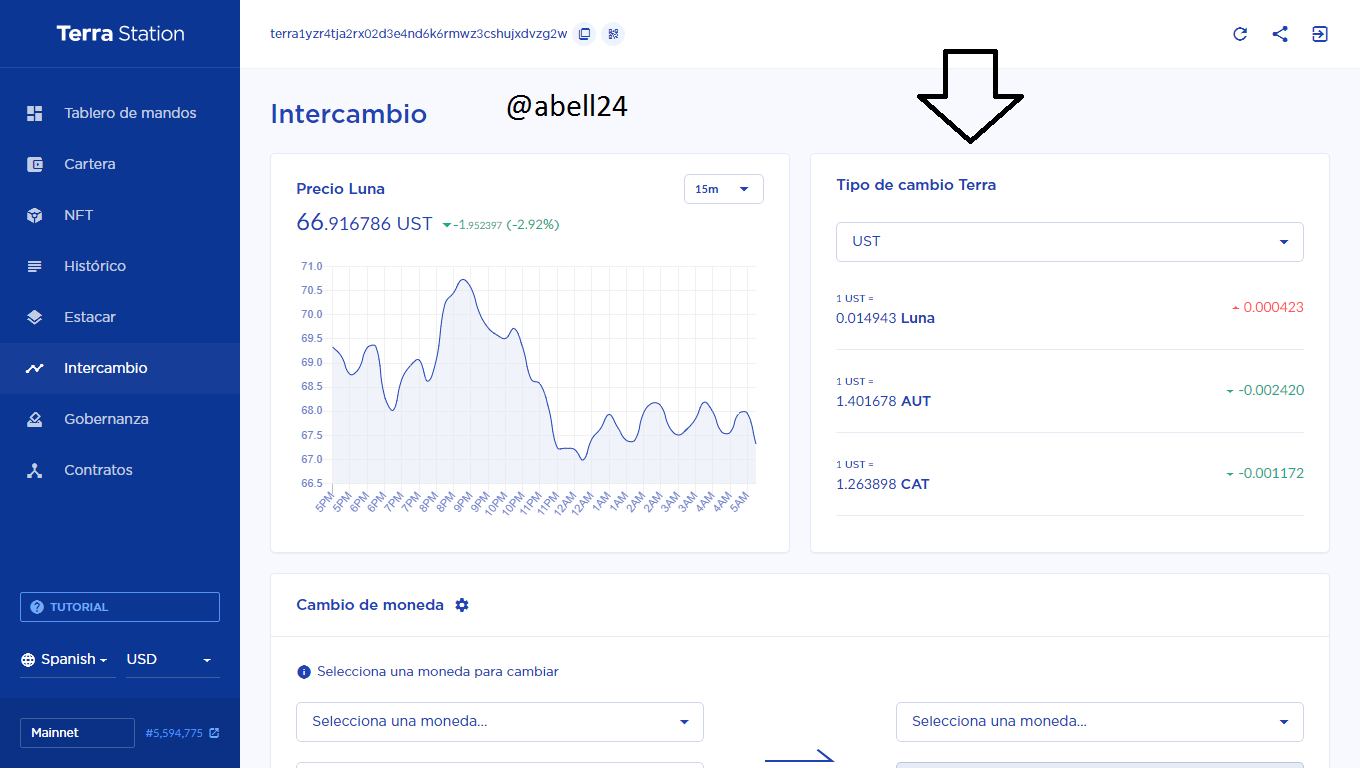The height and width of the screenshot is (768, 1360).
Task: Open the UST exchange rate currency dropdown
Action: (x=1070, y=242)
